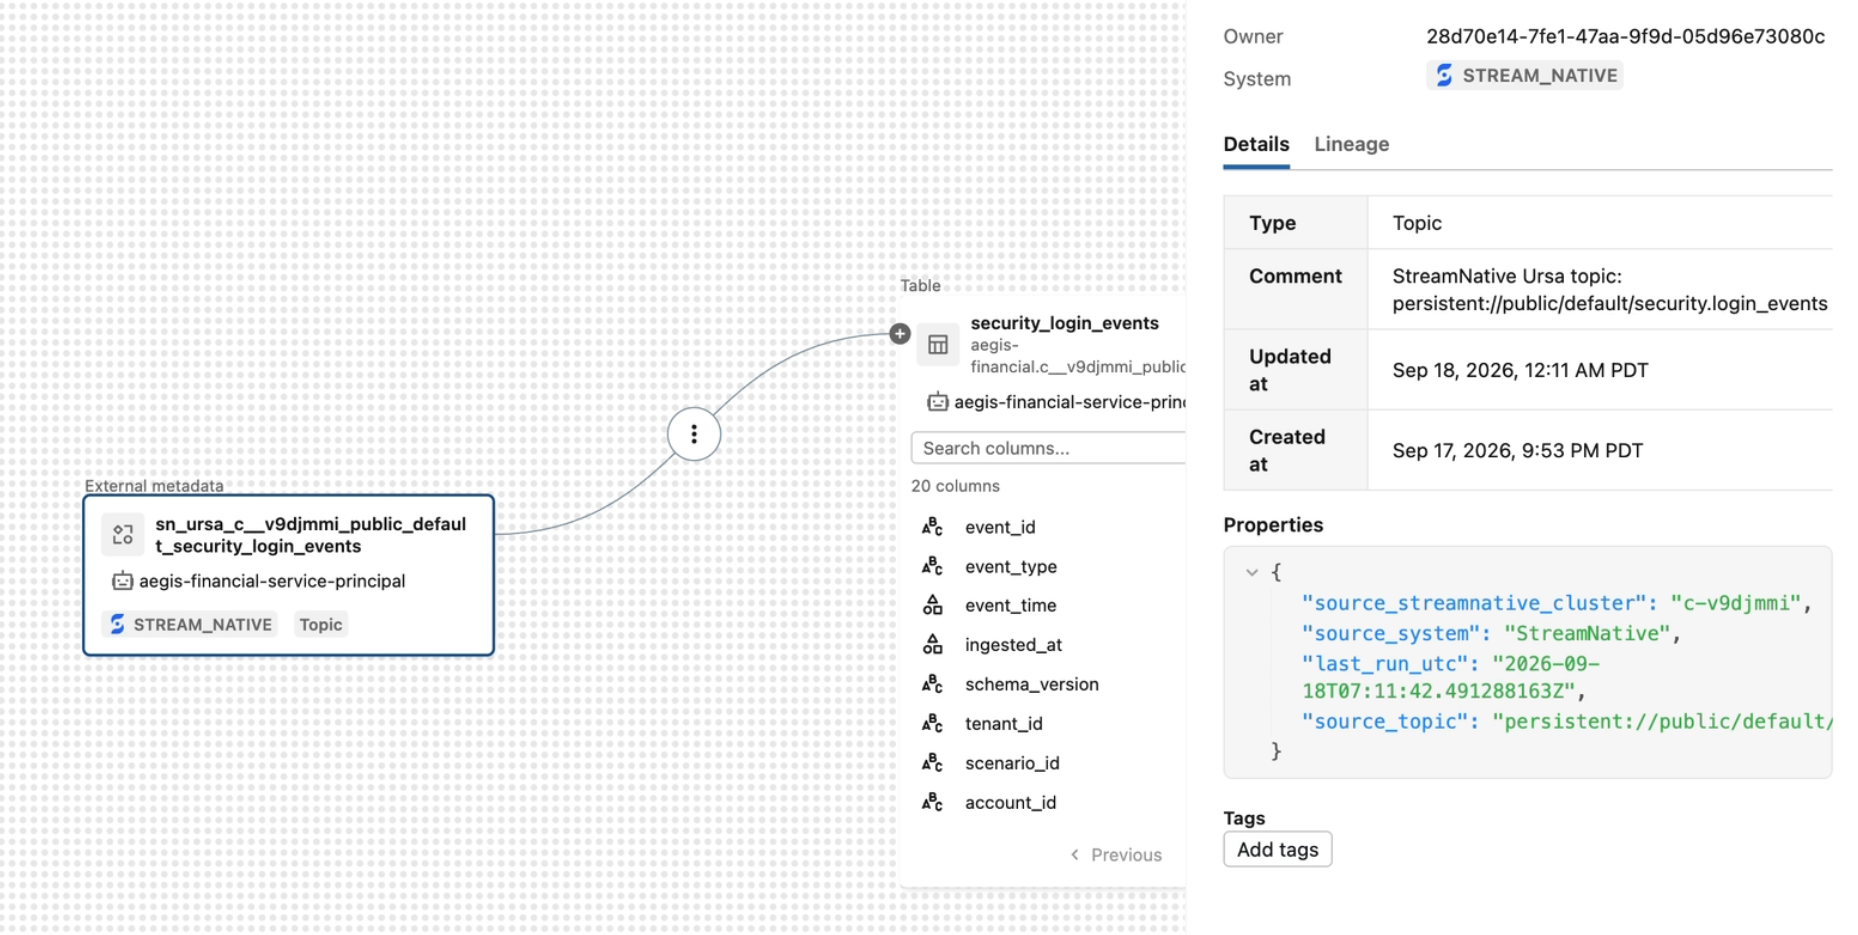1858x935 pixels.
Task: Click the external metadata node icon
Action: 123,535
